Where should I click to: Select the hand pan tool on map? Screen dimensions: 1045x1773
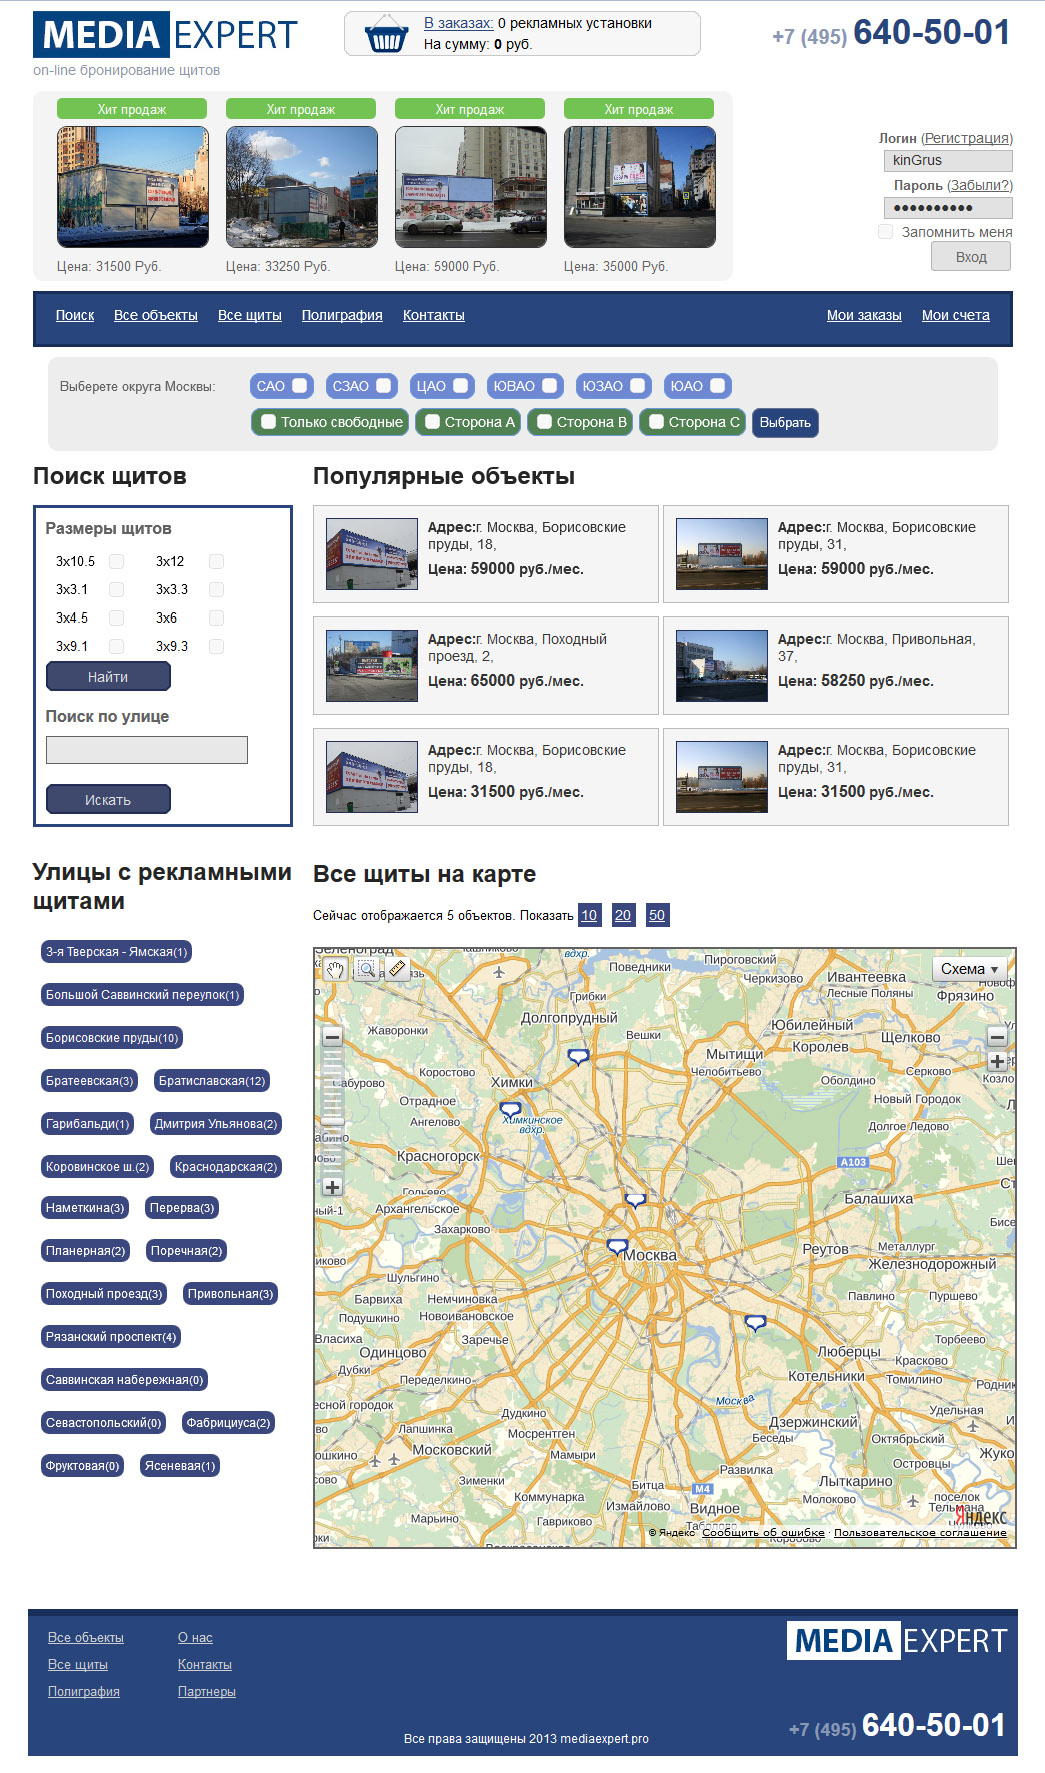click(x=335, y=968)
